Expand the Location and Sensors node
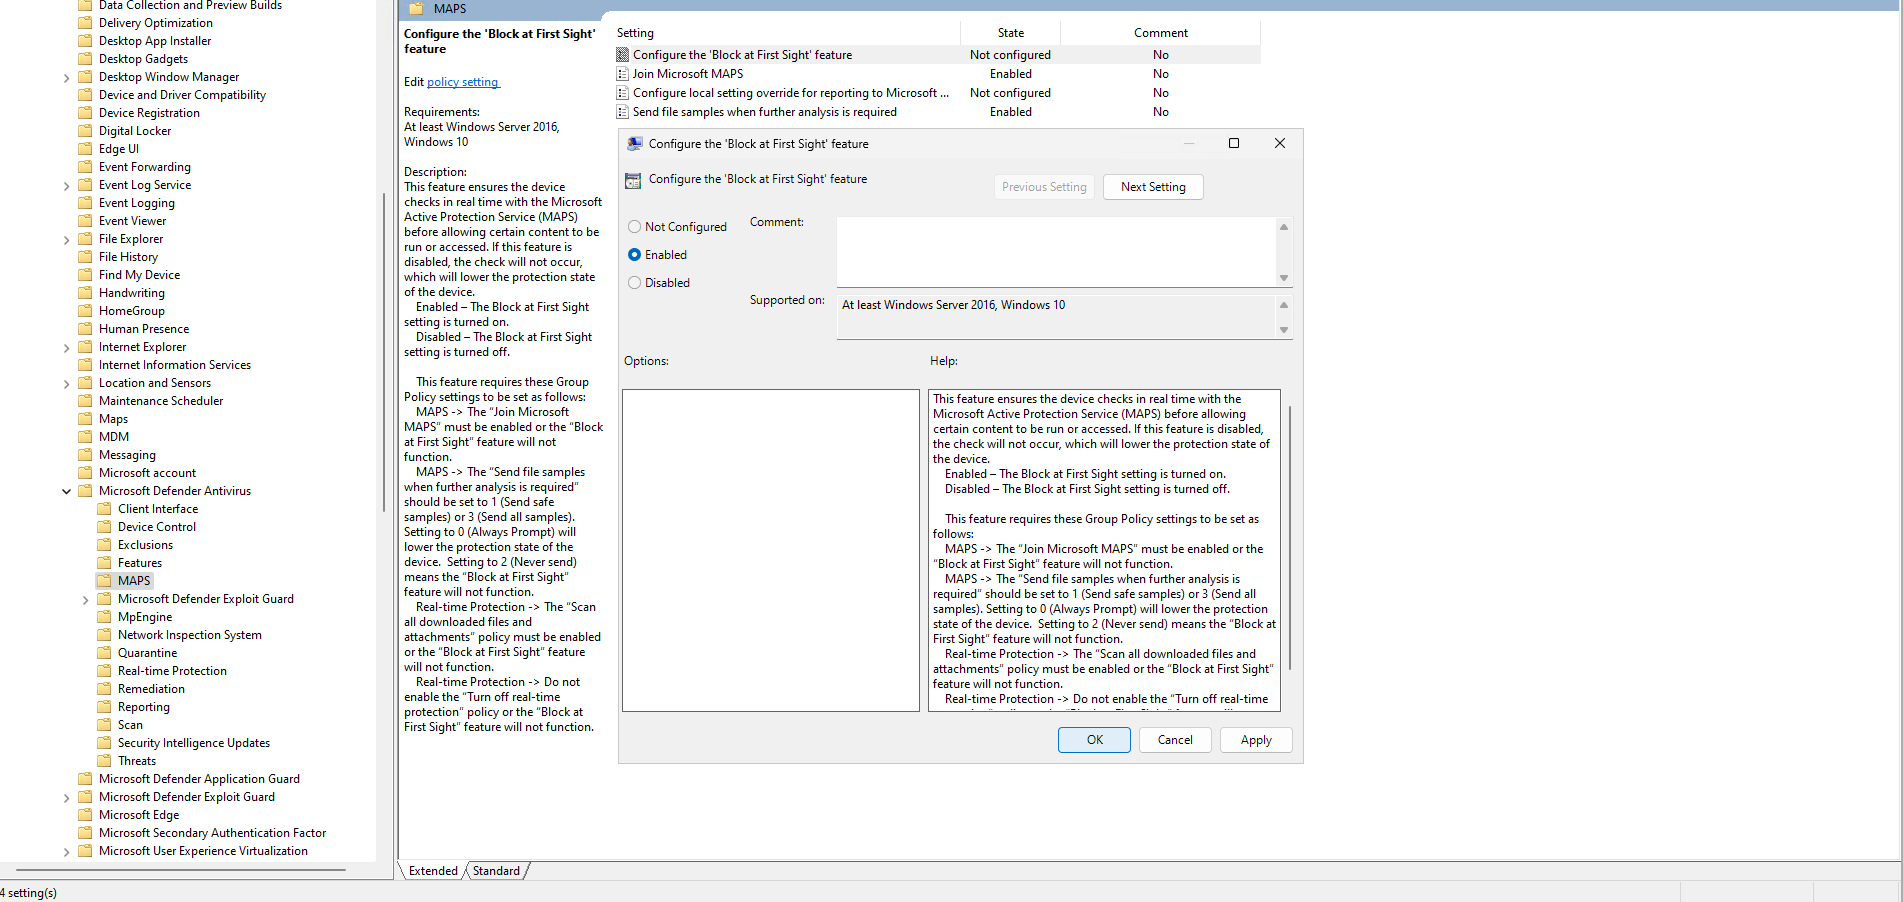This screenshot has height=902, width=1903. (67, 384)
